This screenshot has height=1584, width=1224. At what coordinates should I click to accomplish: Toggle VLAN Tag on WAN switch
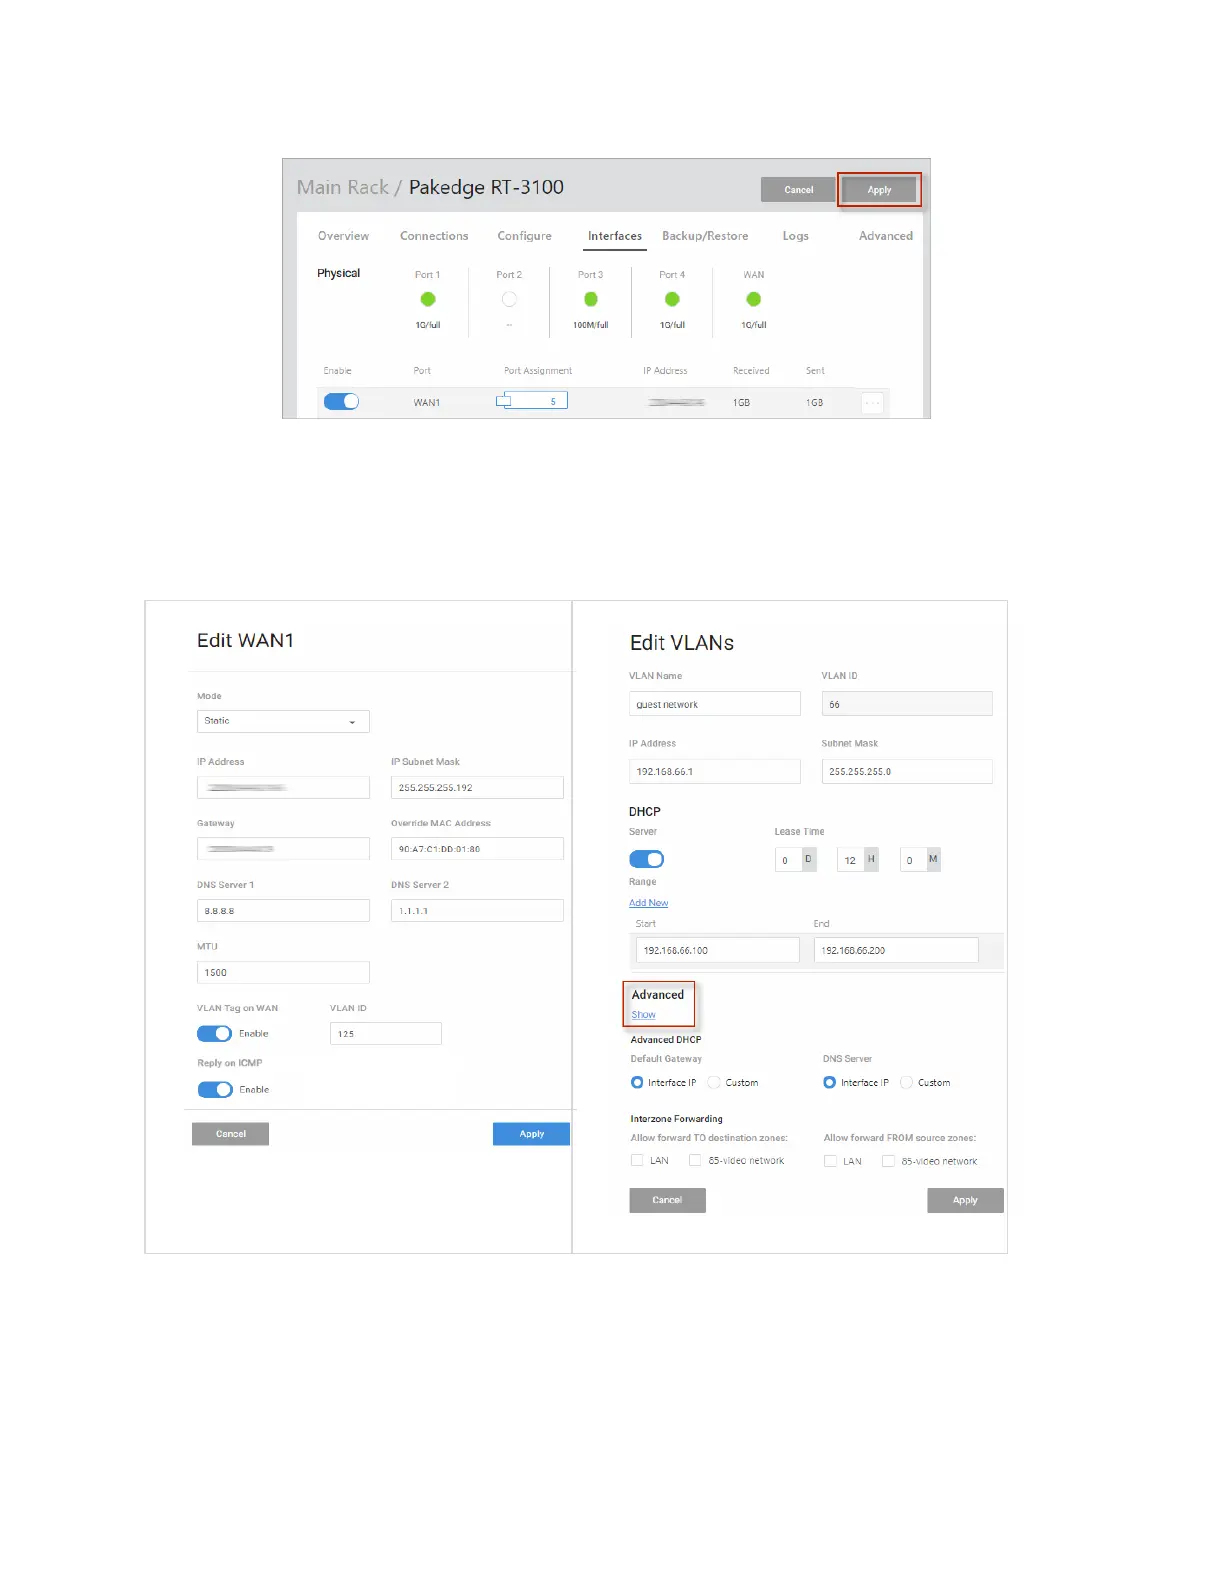(214, 1034)
